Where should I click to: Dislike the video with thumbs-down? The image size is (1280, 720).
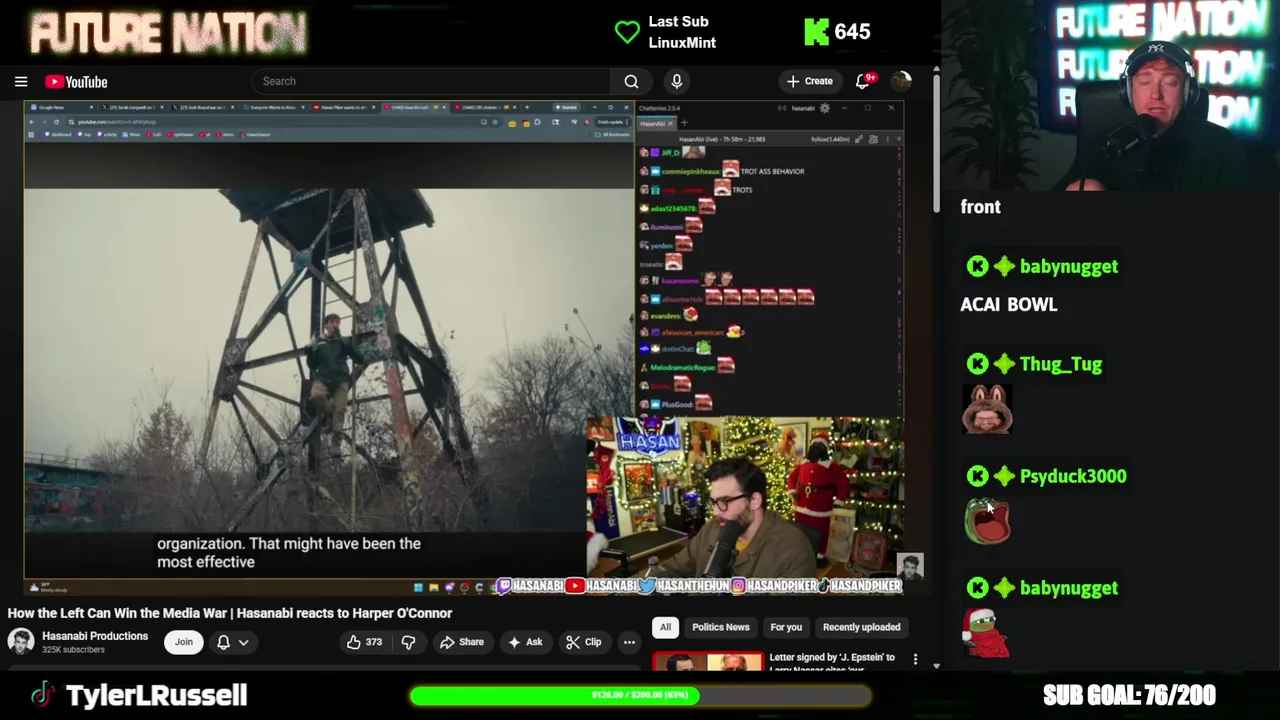click(408, 642)
